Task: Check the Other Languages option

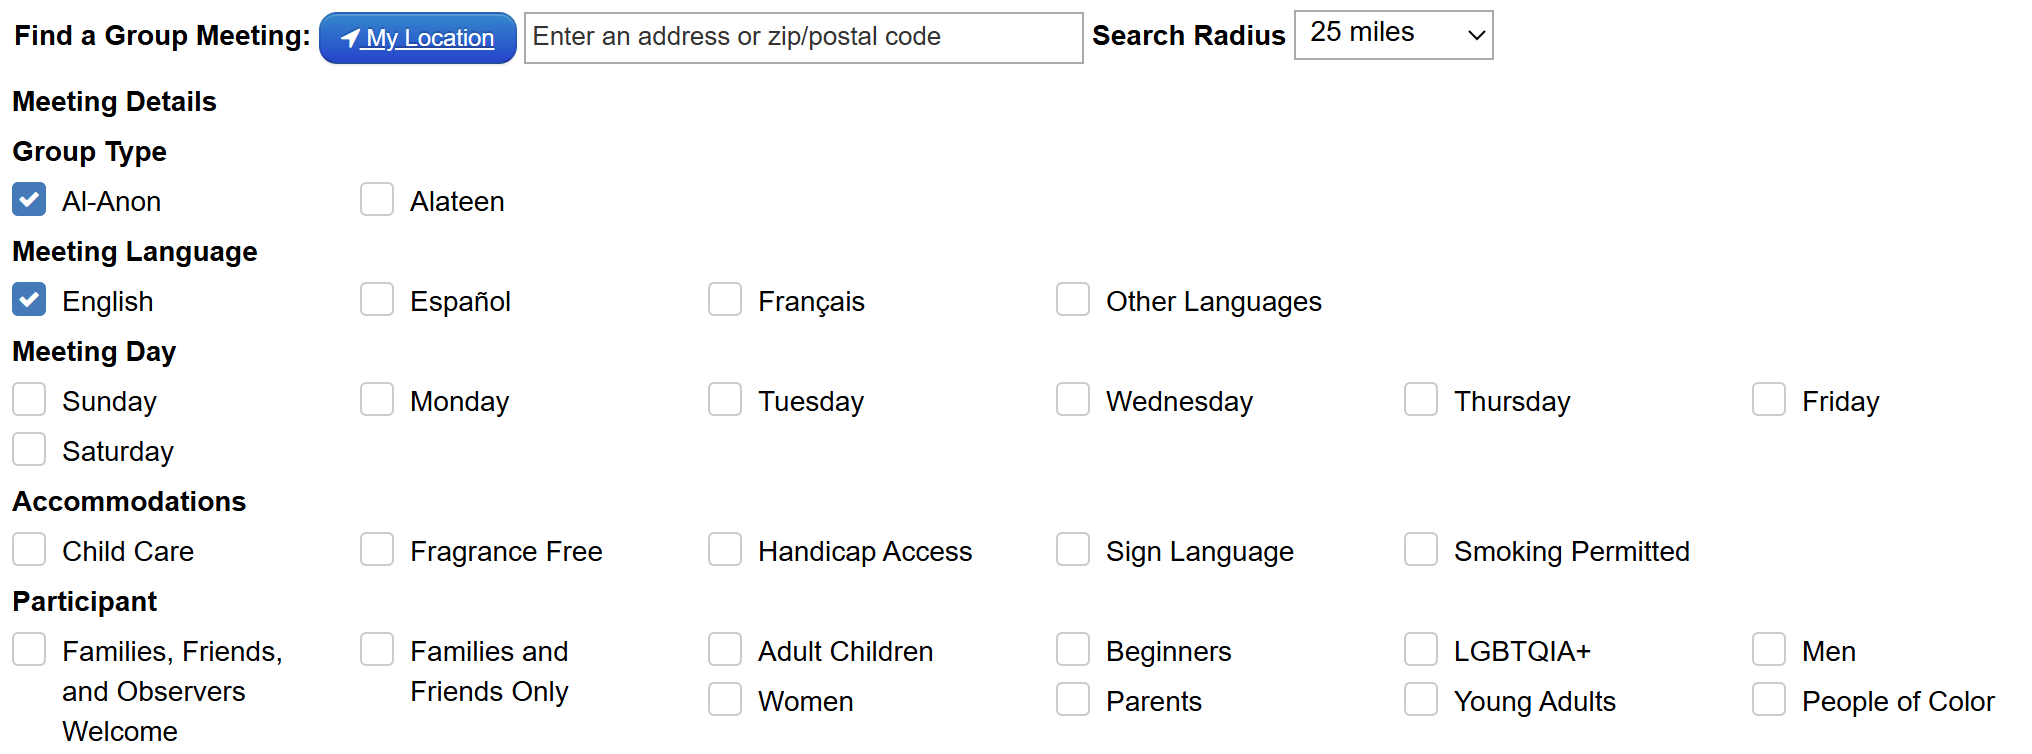Action: pyautogui.click(x=1073, y=300)
